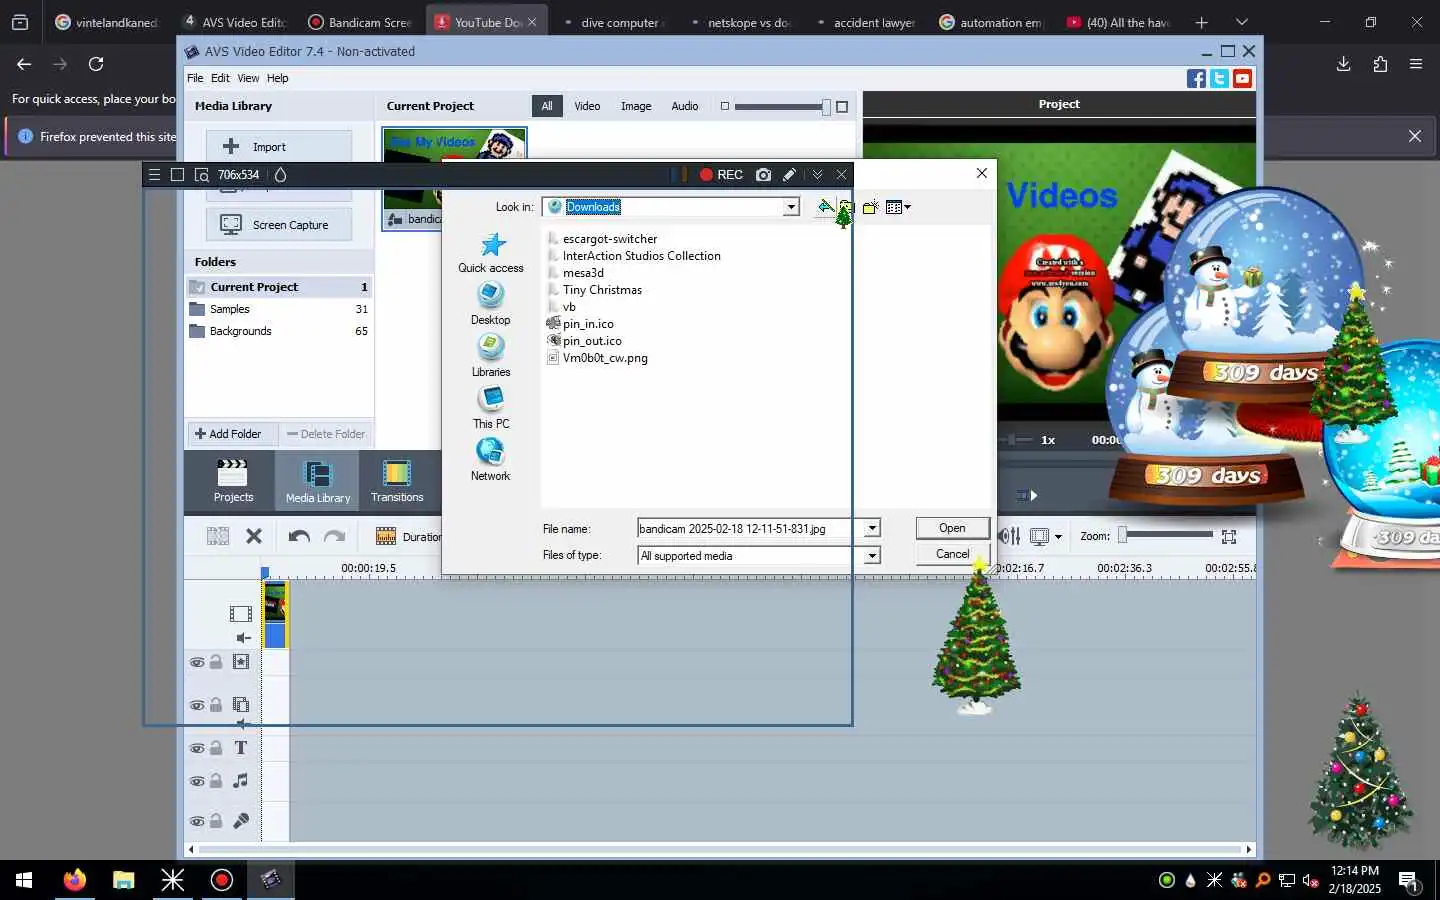Viewport: 1440px width, 900px height.
Task: Open the audio mixer icon on timeline toolbar
Action: 1011,537
